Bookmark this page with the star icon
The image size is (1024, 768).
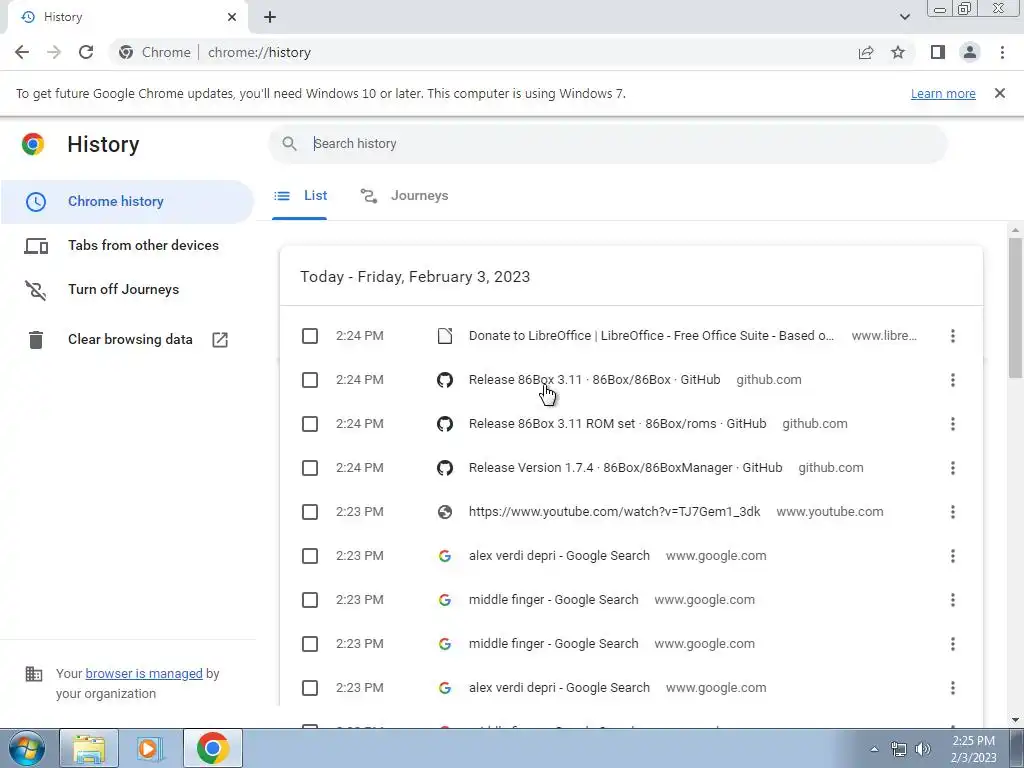(898, 52)
